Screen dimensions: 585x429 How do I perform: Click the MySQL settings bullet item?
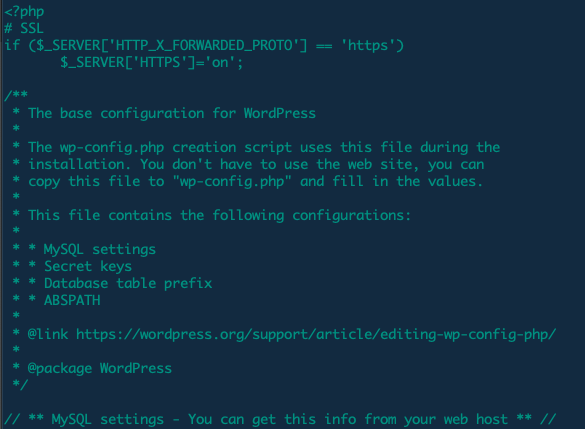[x=100, y=250]
